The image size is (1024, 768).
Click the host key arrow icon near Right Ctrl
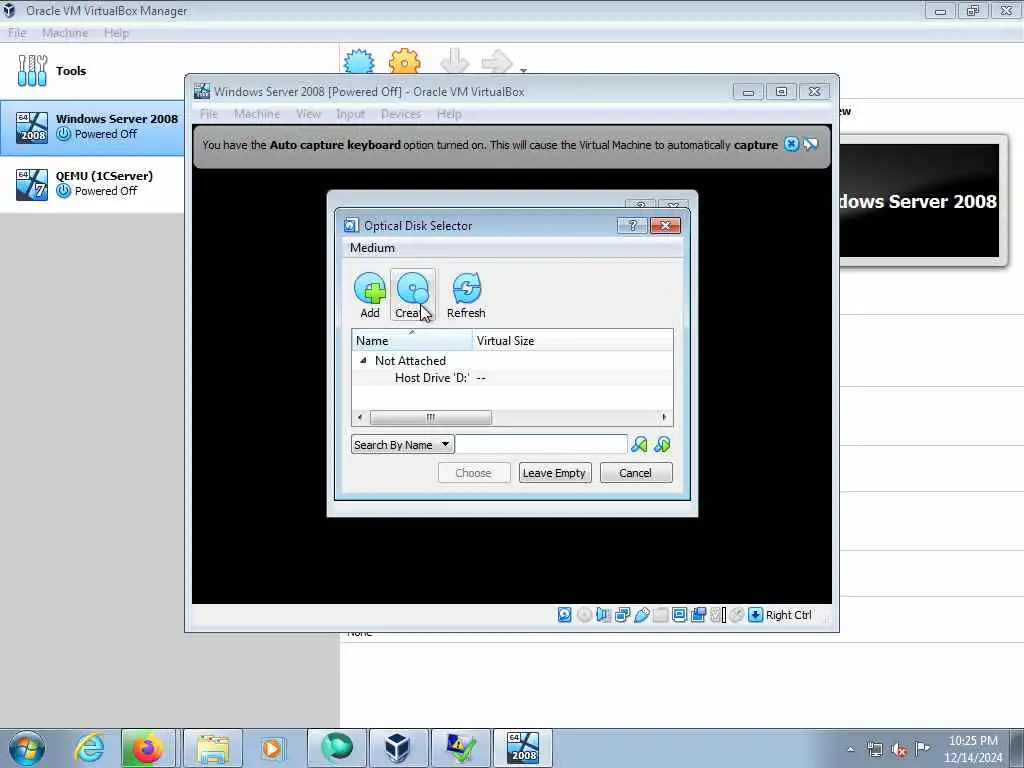(755, 615)
